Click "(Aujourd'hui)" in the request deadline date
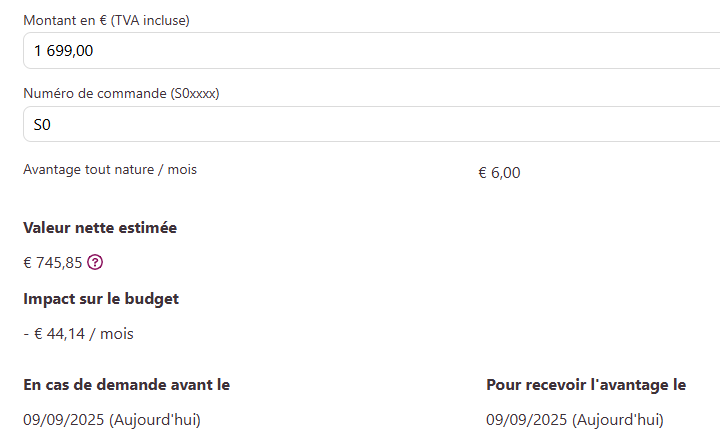The width and height of the screenshot is (720, 446). click(x=162, y=420)
